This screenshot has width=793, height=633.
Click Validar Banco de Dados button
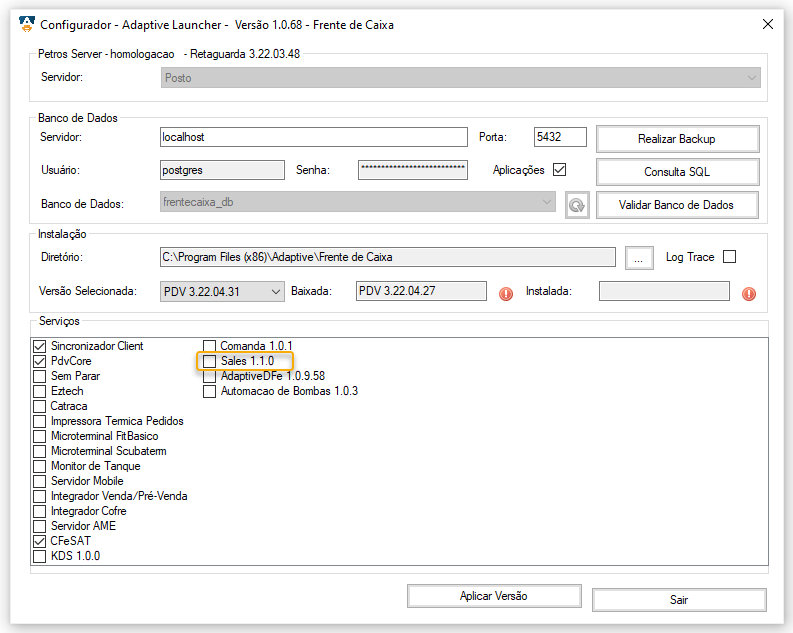677,205
